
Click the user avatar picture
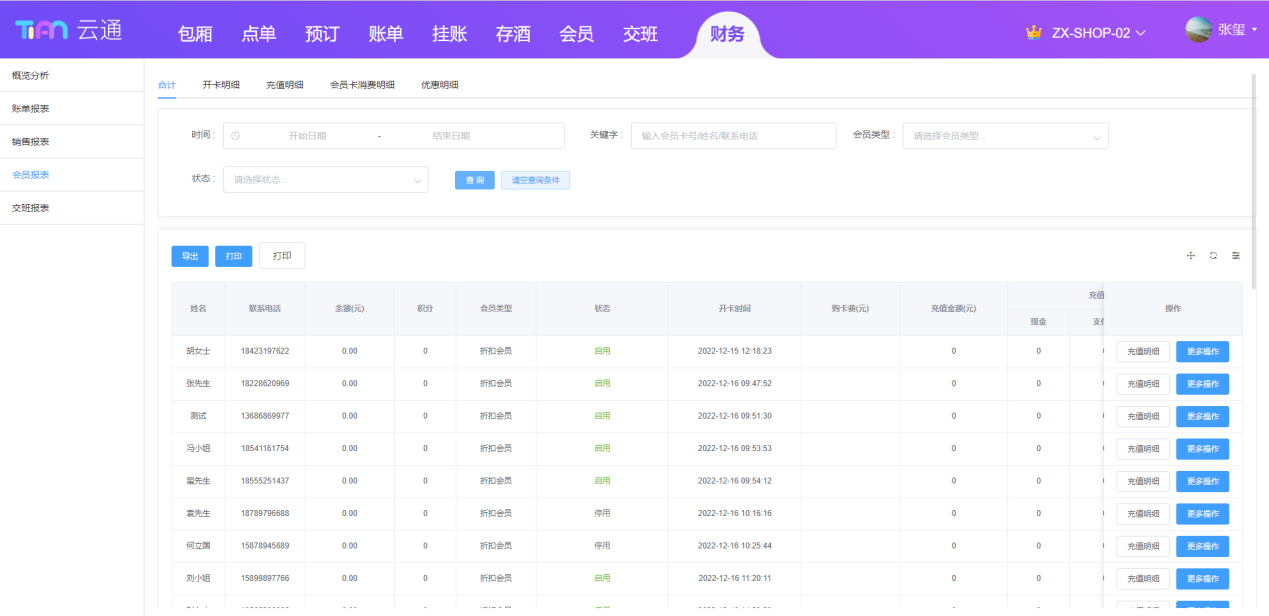tap(1198, 30)
